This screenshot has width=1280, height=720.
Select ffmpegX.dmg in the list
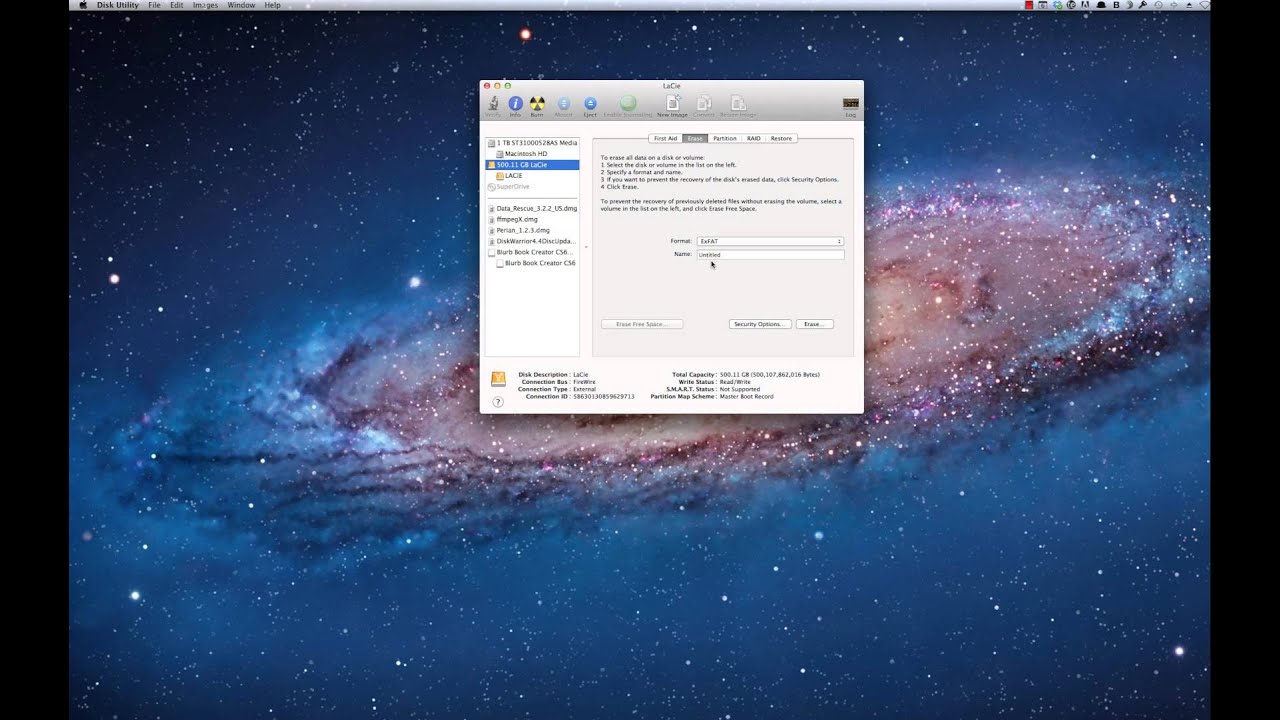coord(532,219)
